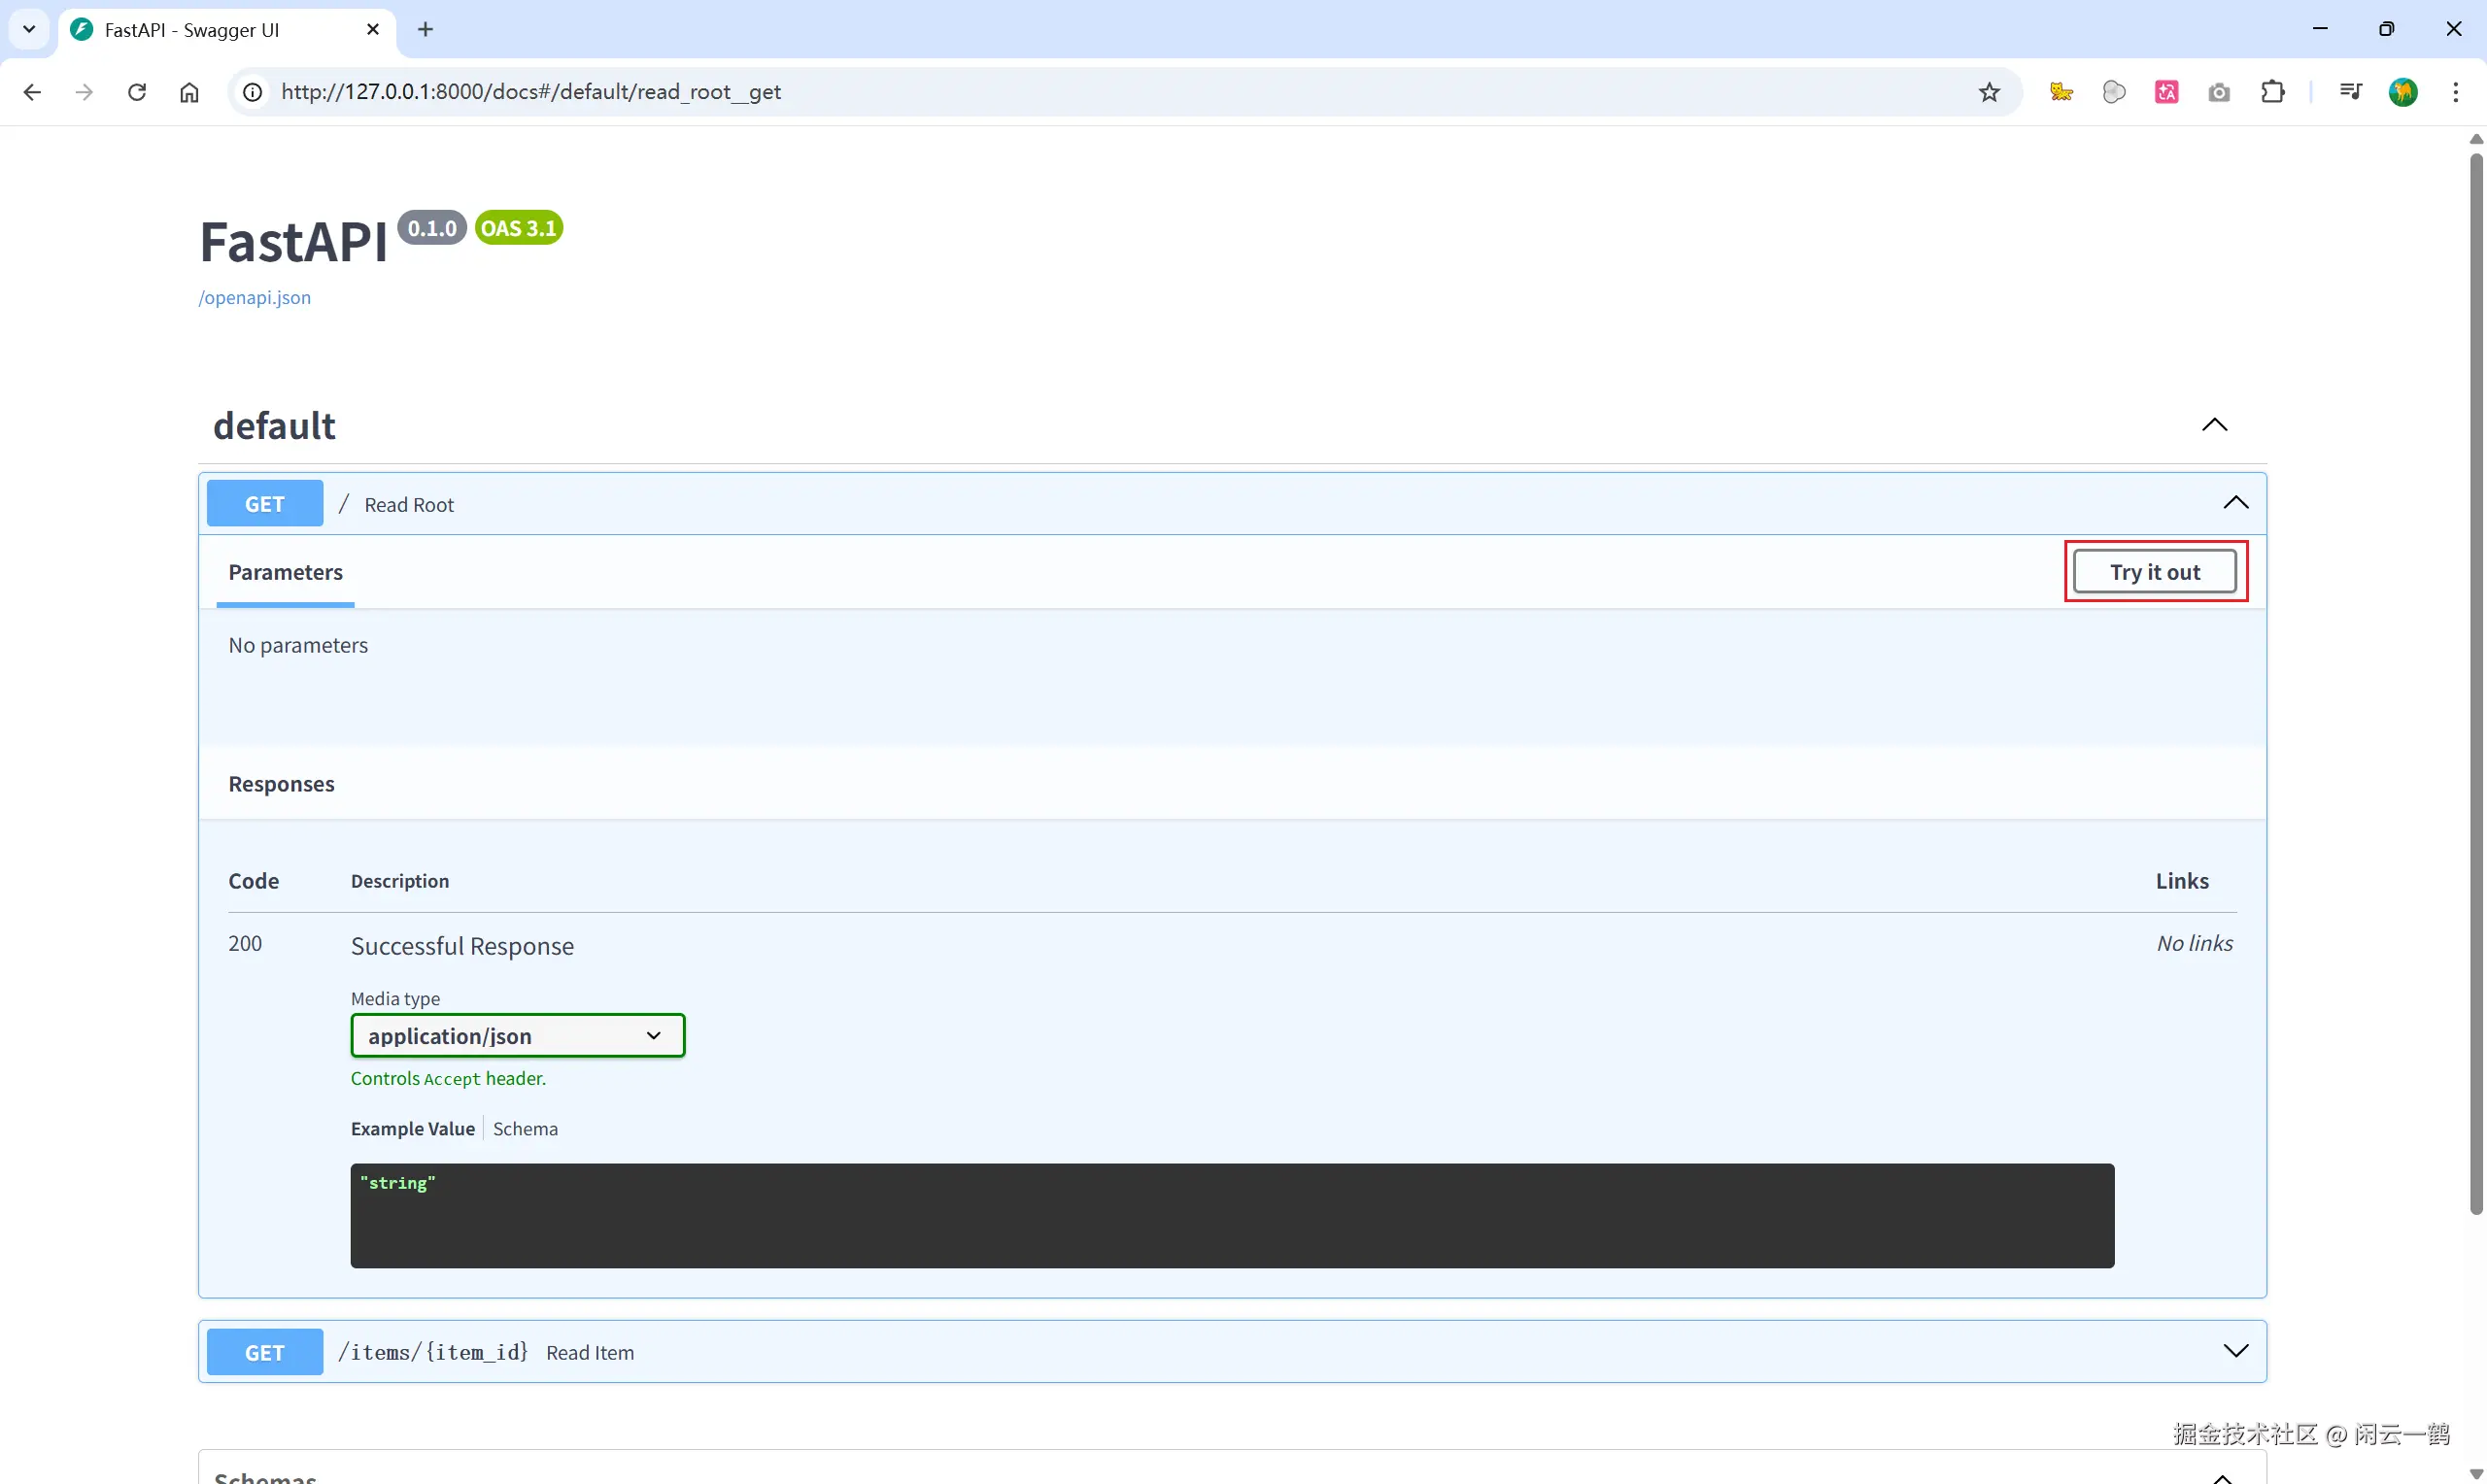Click the URL address bar field

click(1100, 92)
